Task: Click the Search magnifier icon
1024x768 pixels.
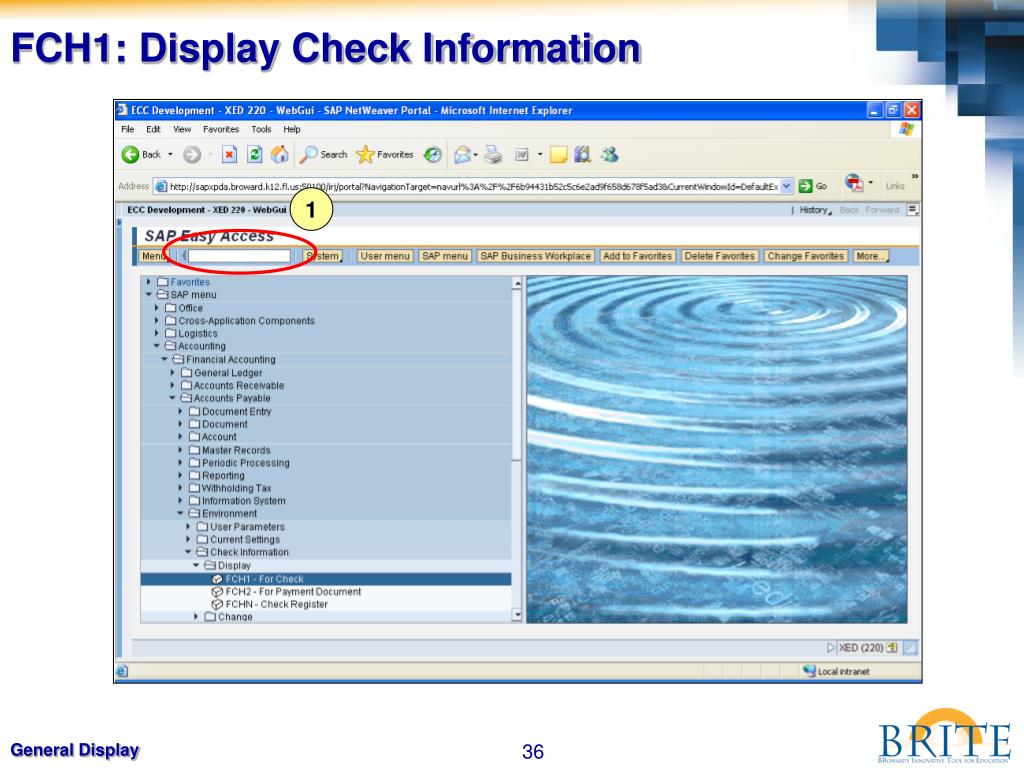Action: tap(308, 154)
